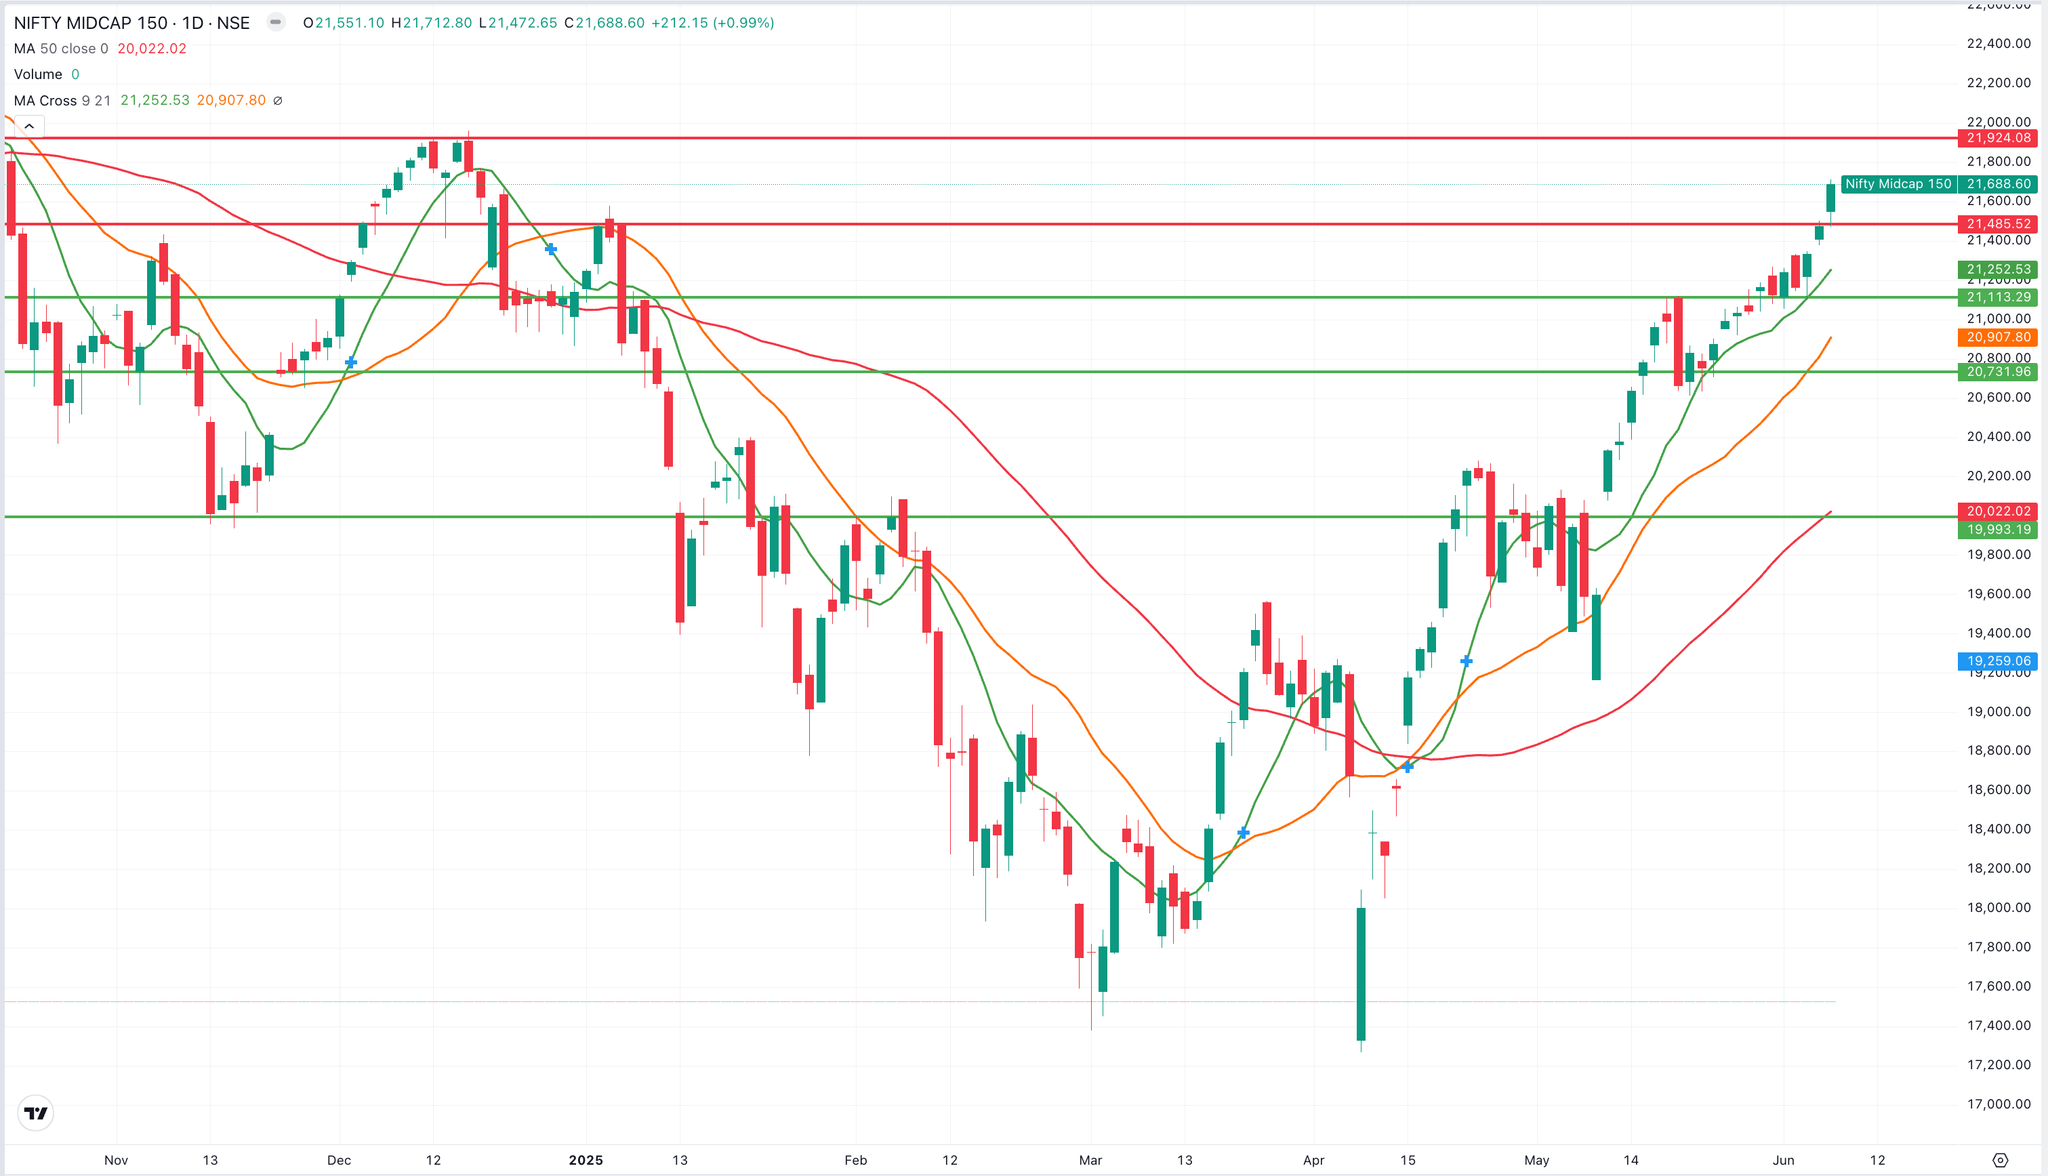
Task: Click the blue 19,259.06 price axis label
Action: (x=1997, y=661)
